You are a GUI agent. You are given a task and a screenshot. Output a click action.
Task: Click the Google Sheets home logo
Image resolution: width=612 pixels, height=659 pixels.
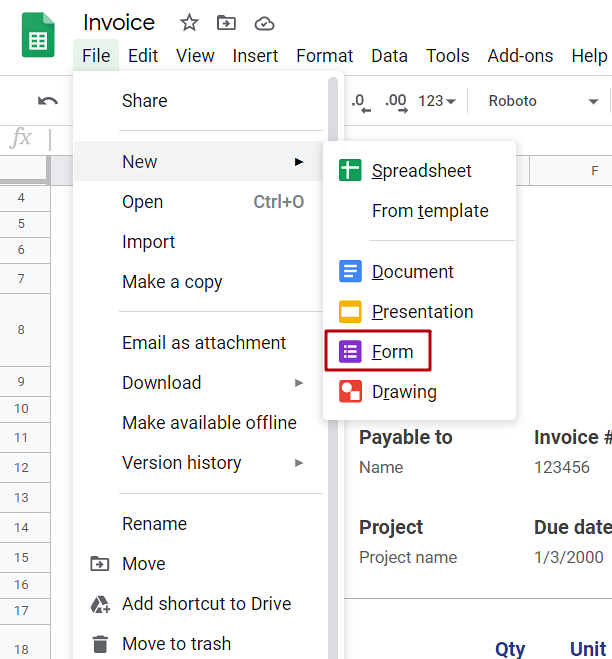pos(38,40)
